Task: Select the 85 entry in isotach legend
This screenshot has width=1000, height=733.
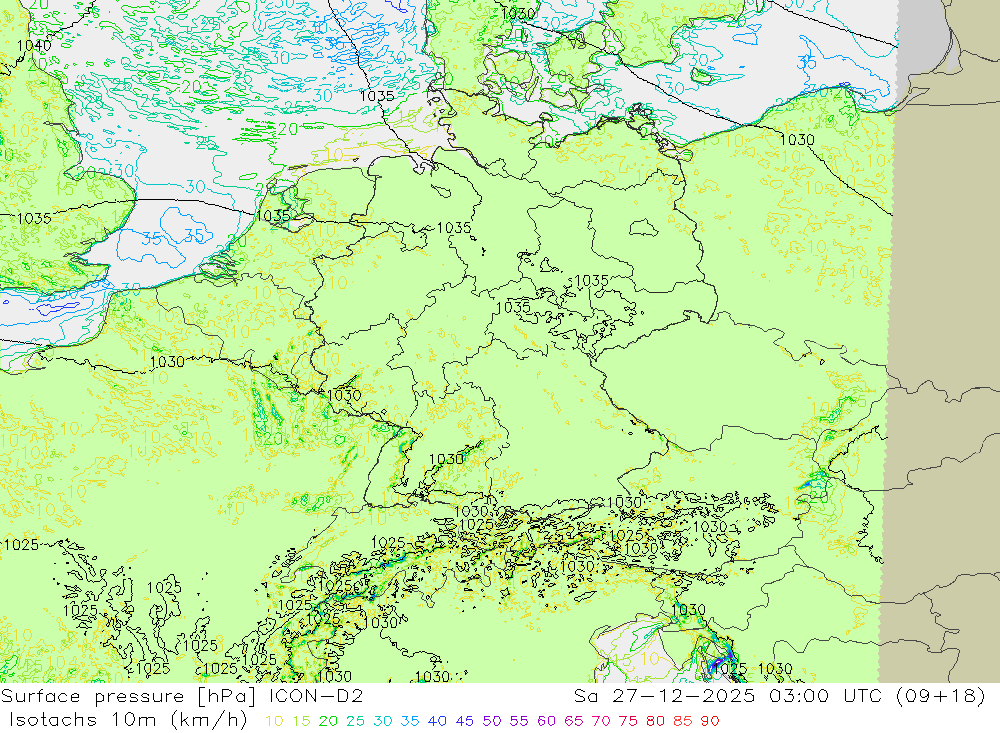Action: coord(682,722)
